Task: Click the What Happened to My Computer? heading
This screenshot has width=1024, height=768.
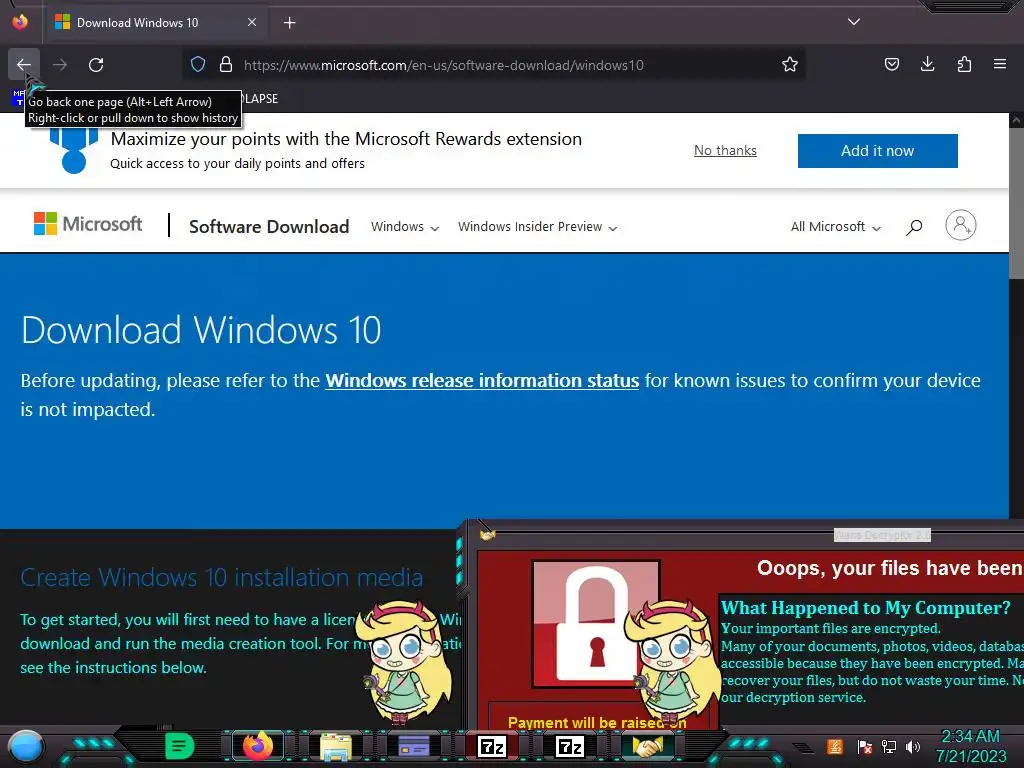Action: (865, 608)
